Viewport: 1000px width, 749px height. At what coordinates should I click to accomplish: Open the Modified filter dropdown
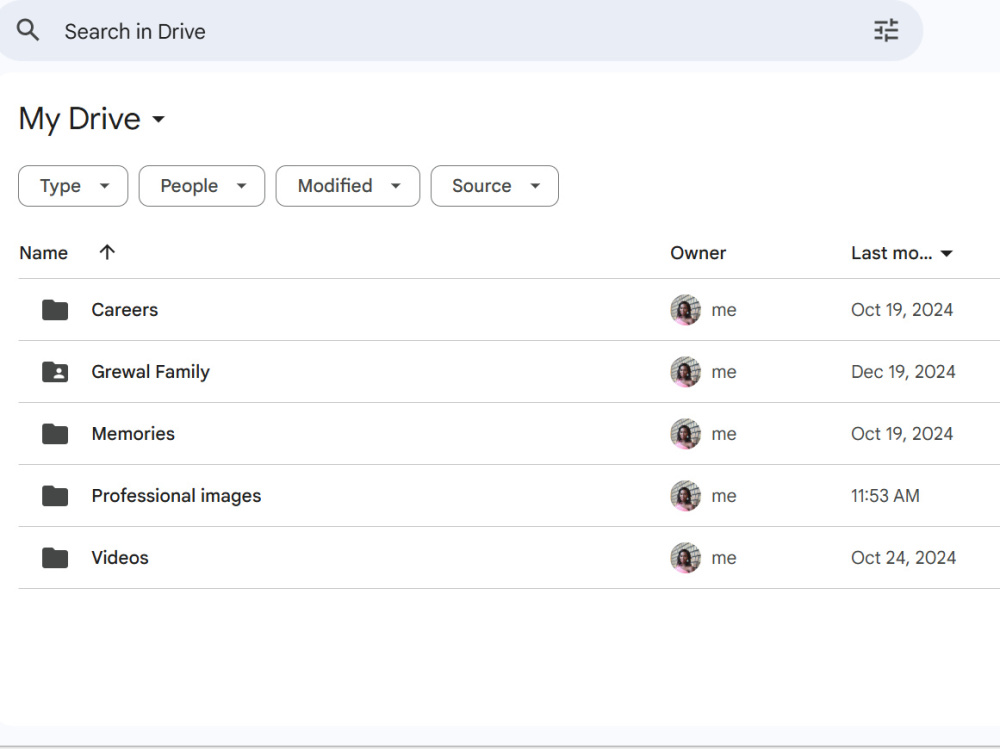click(x=348, y=186)
